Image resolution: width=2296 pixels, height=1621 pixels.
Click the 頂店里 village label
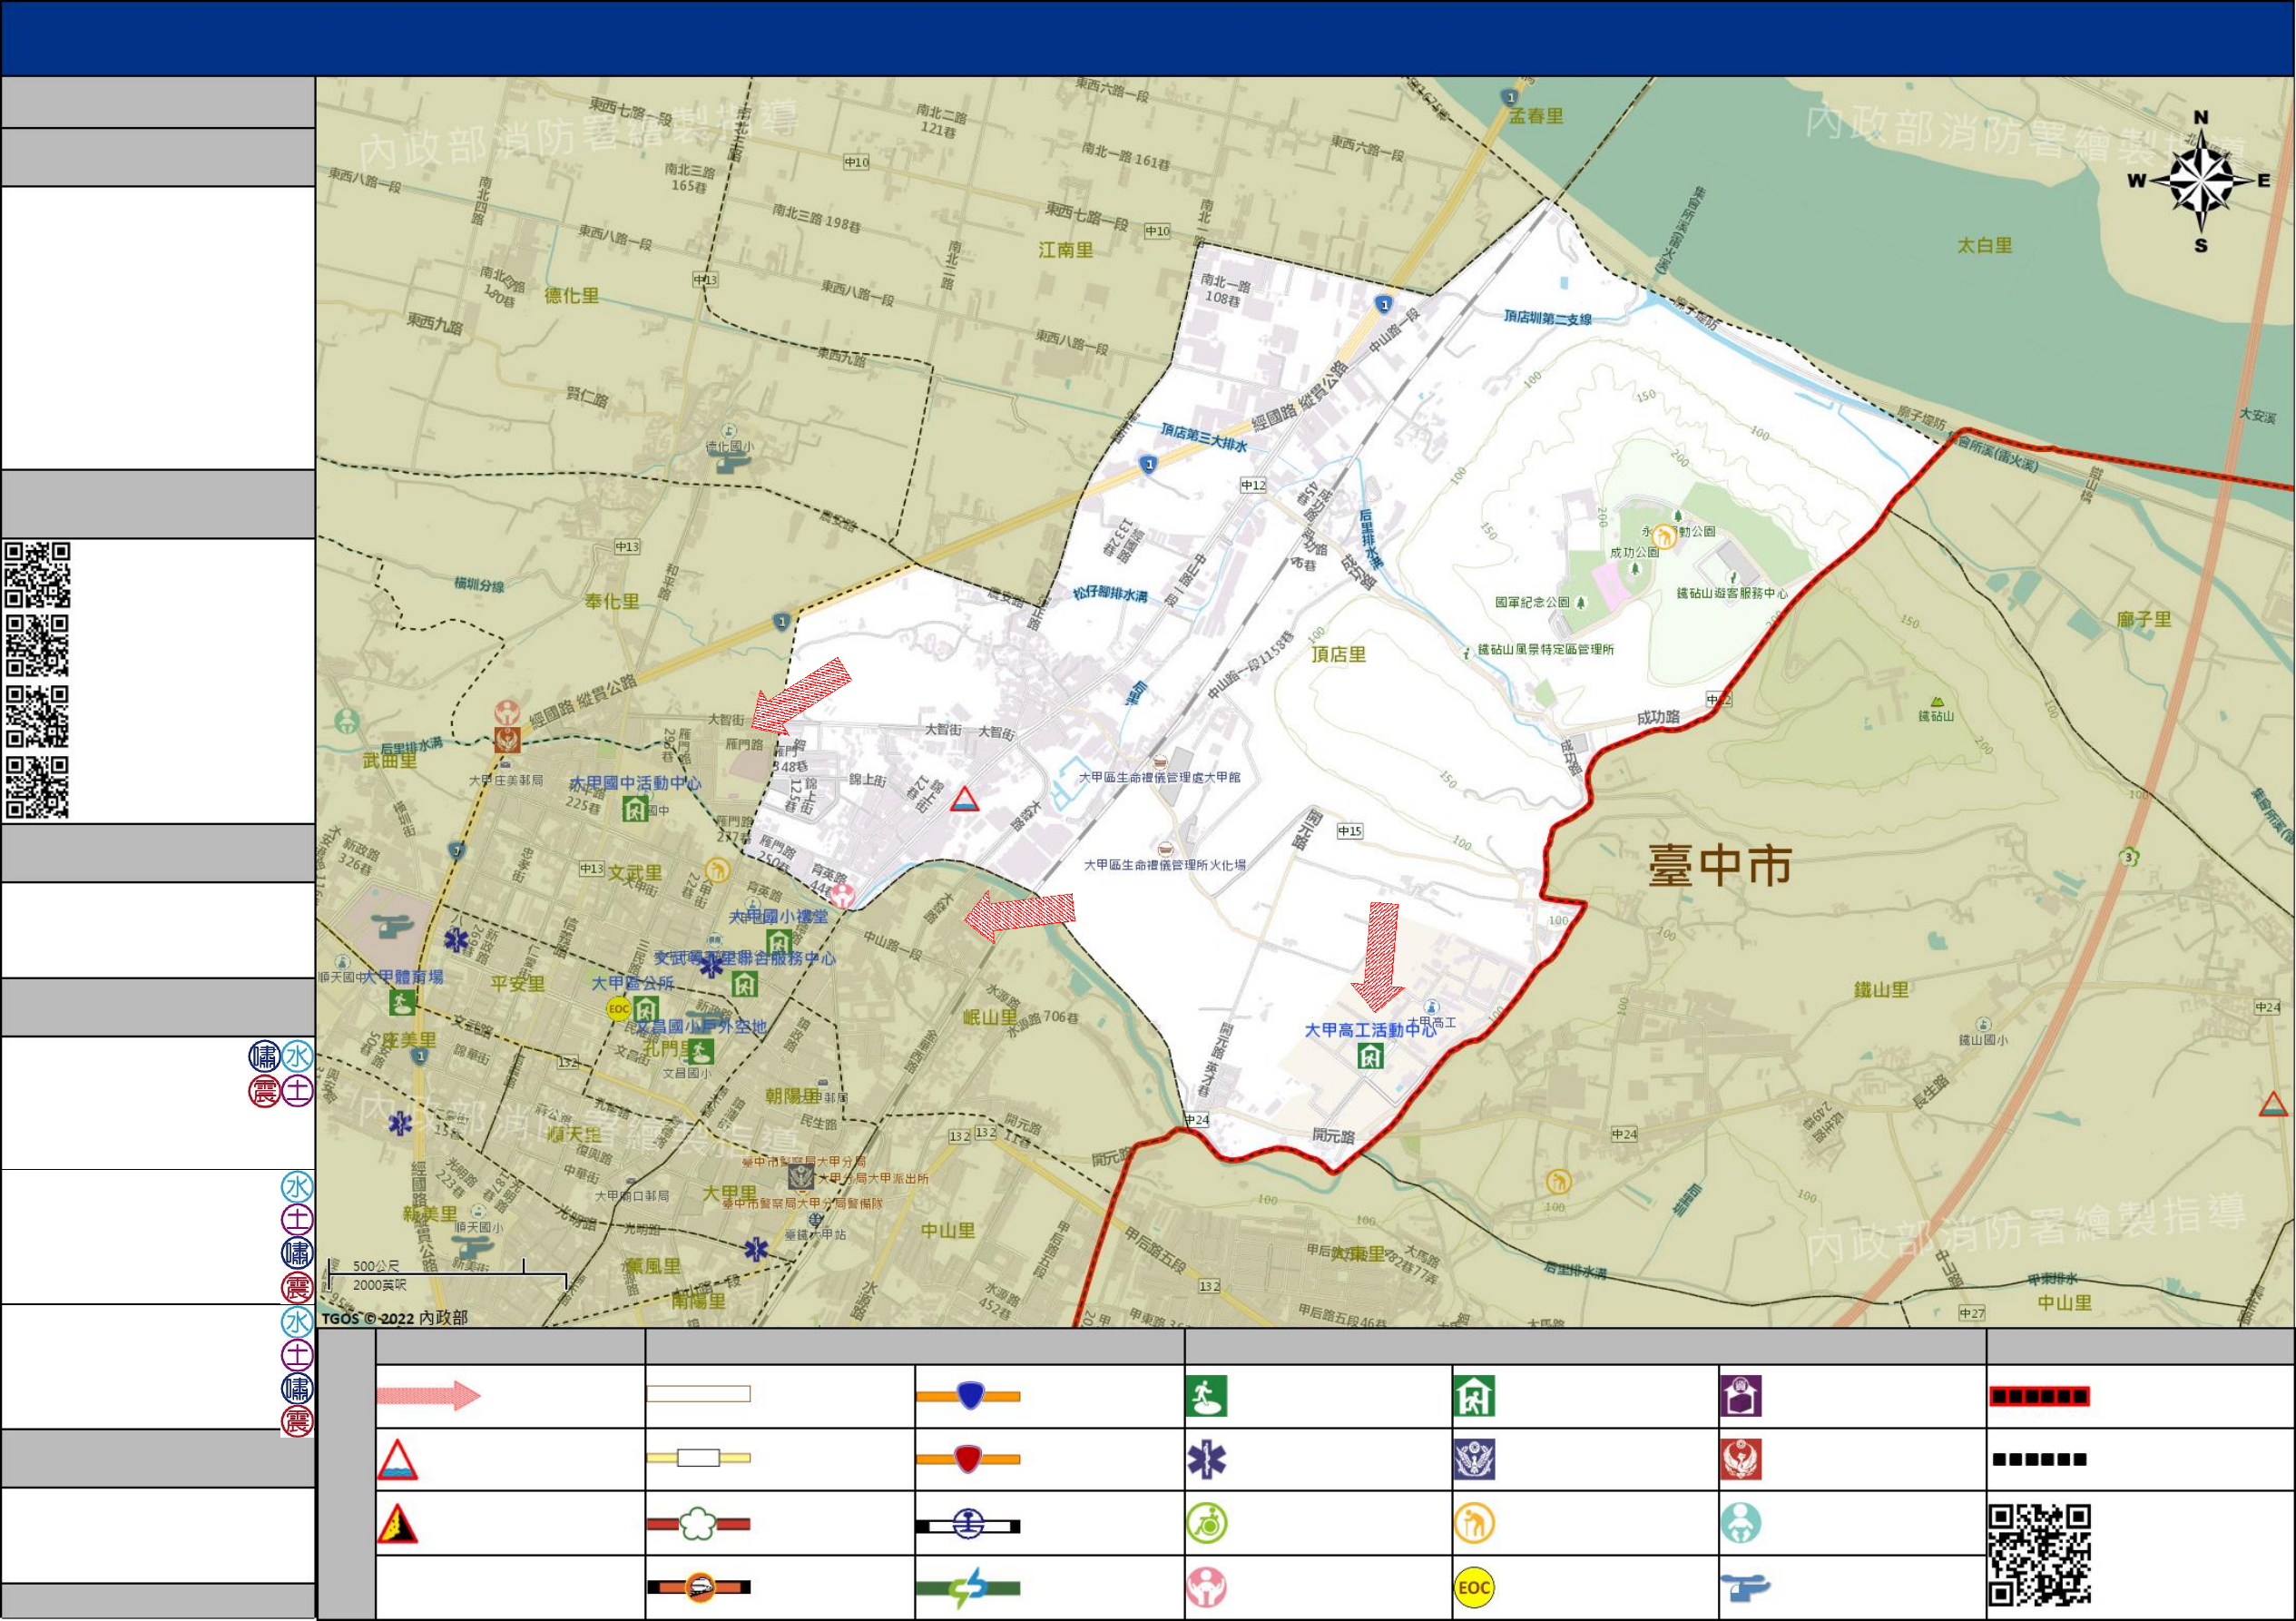point(1338,655)
